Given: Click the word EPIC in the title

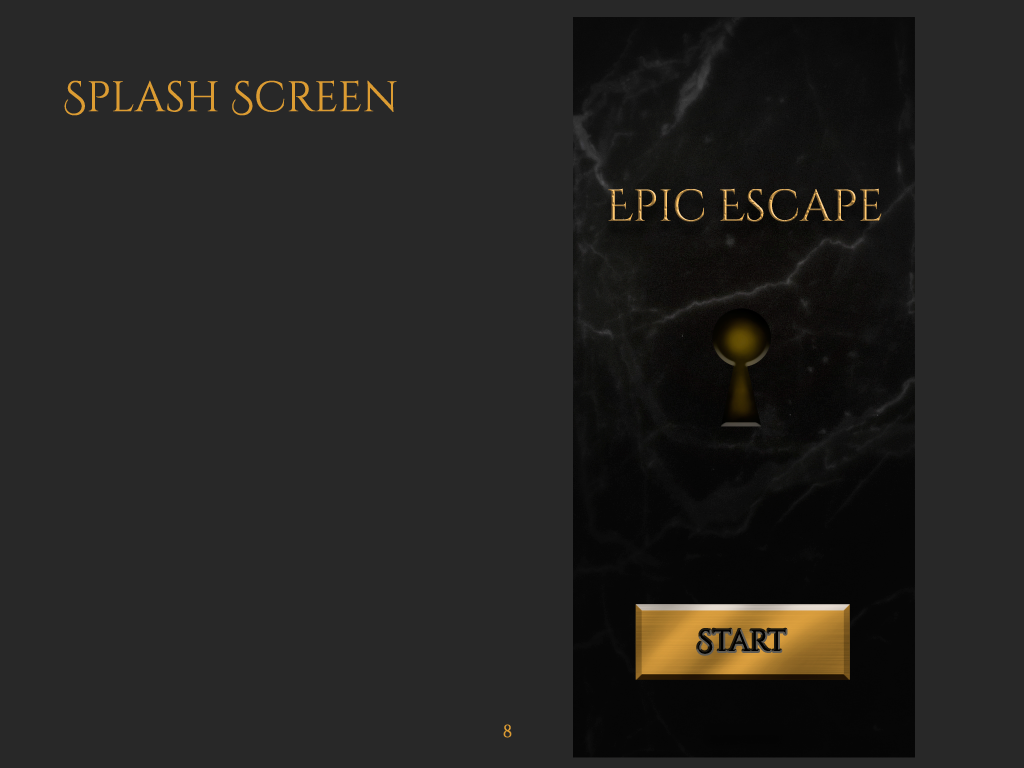Looking at the screenshot, I should 656,205.
